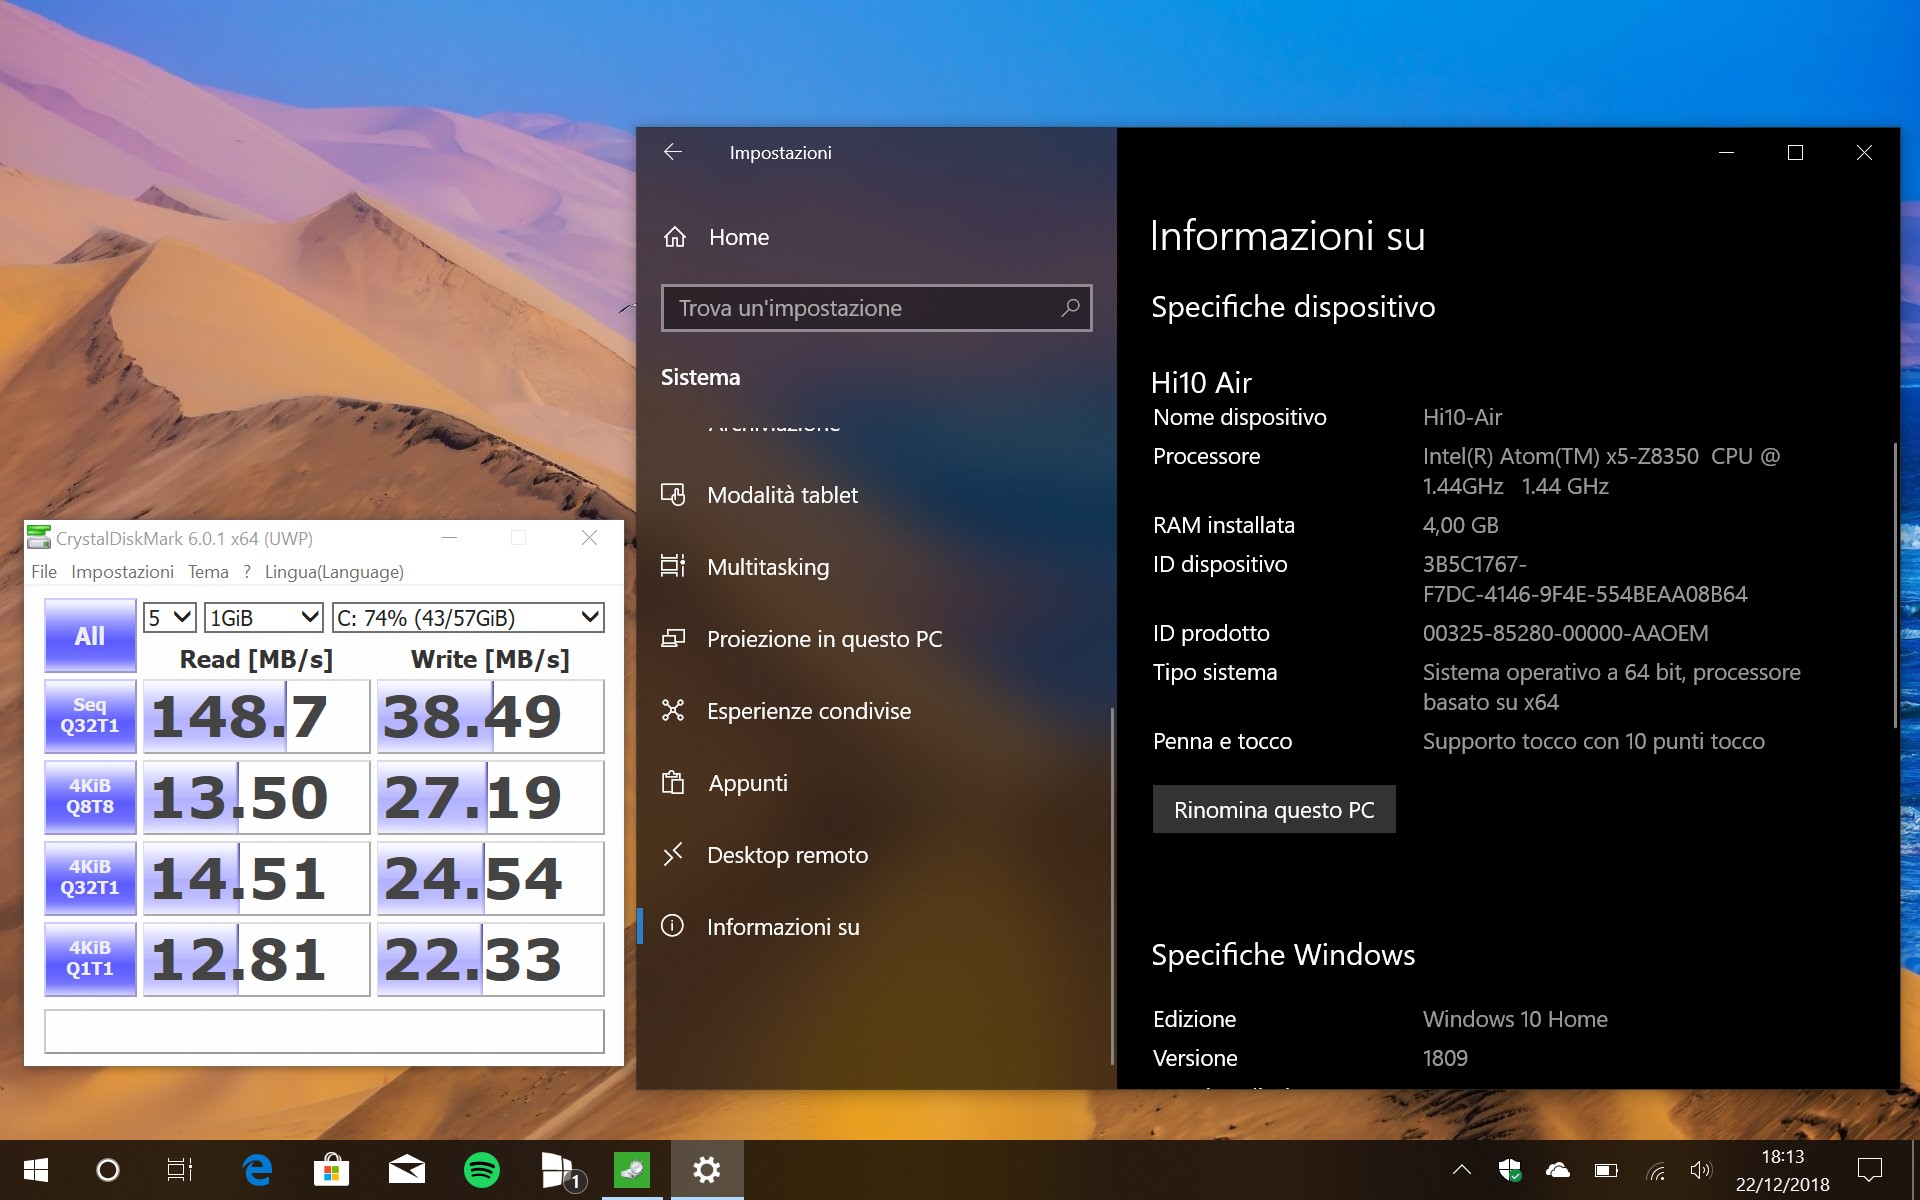
Task: Click RAM installata value 4,00 GB
Action: (x=1460, y=525)
